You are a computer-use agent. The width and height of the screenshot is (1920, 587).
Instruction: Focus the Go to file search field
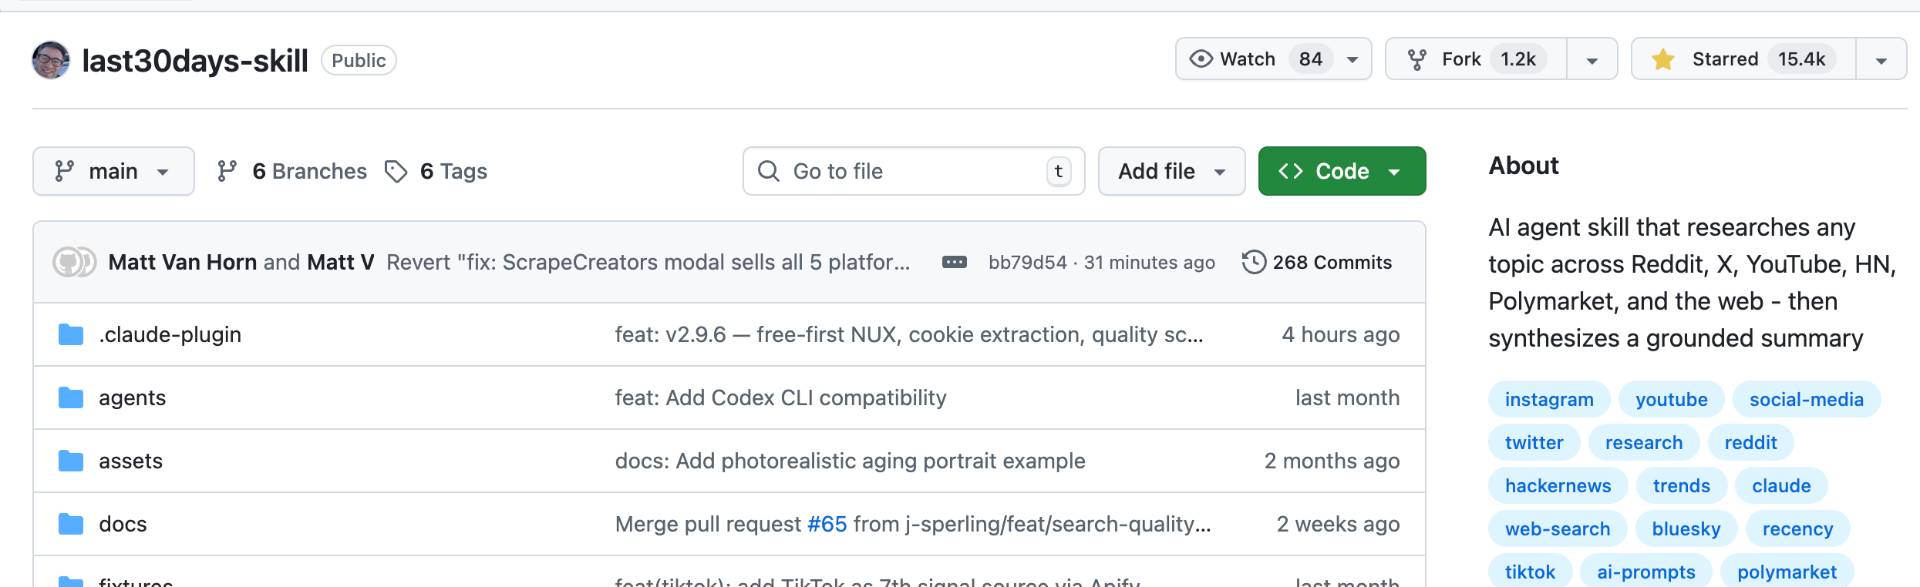pyautogui.click(x=913, y=171)
